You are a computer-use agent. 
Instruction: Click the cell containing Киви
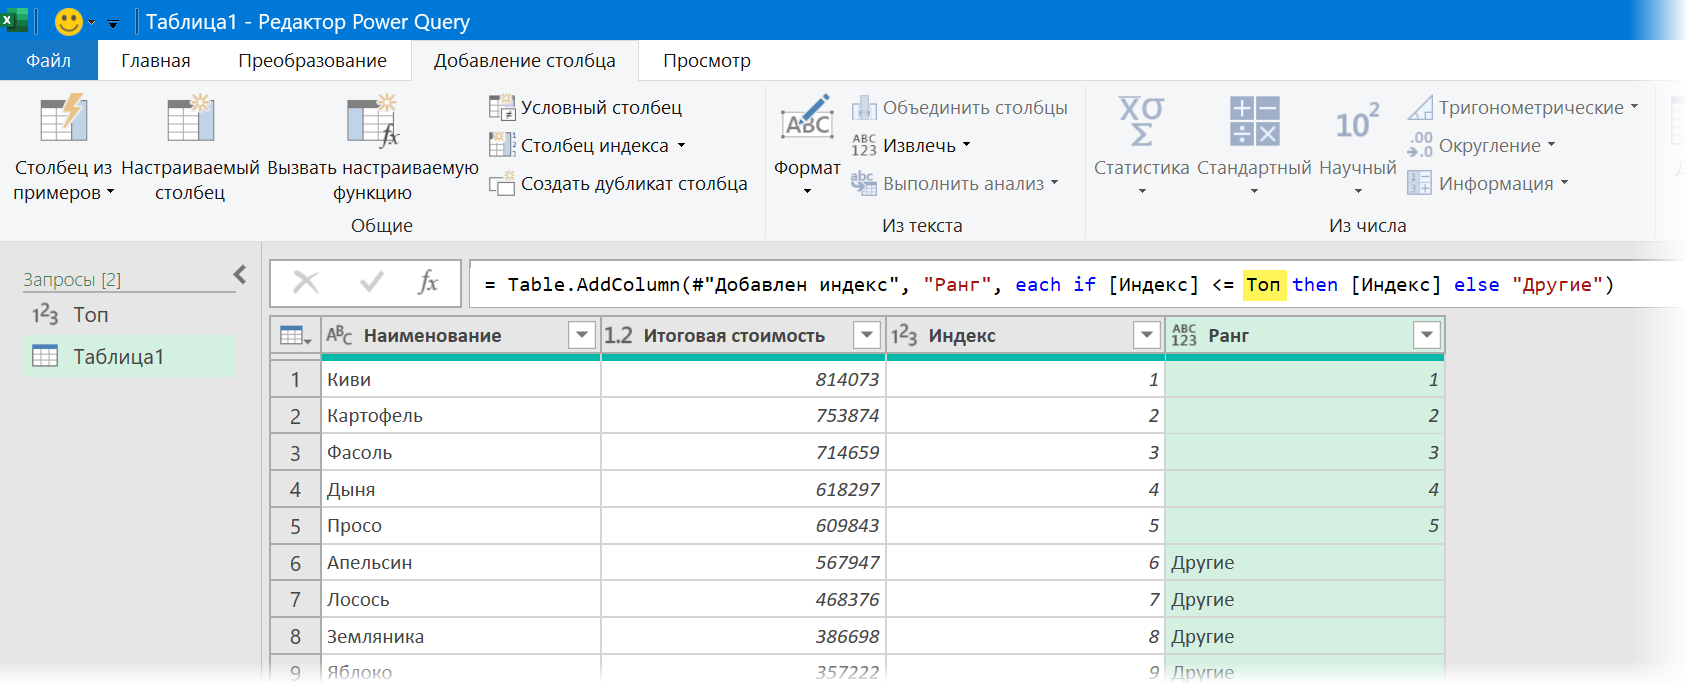pyautogui.click(x=461, y=380)
